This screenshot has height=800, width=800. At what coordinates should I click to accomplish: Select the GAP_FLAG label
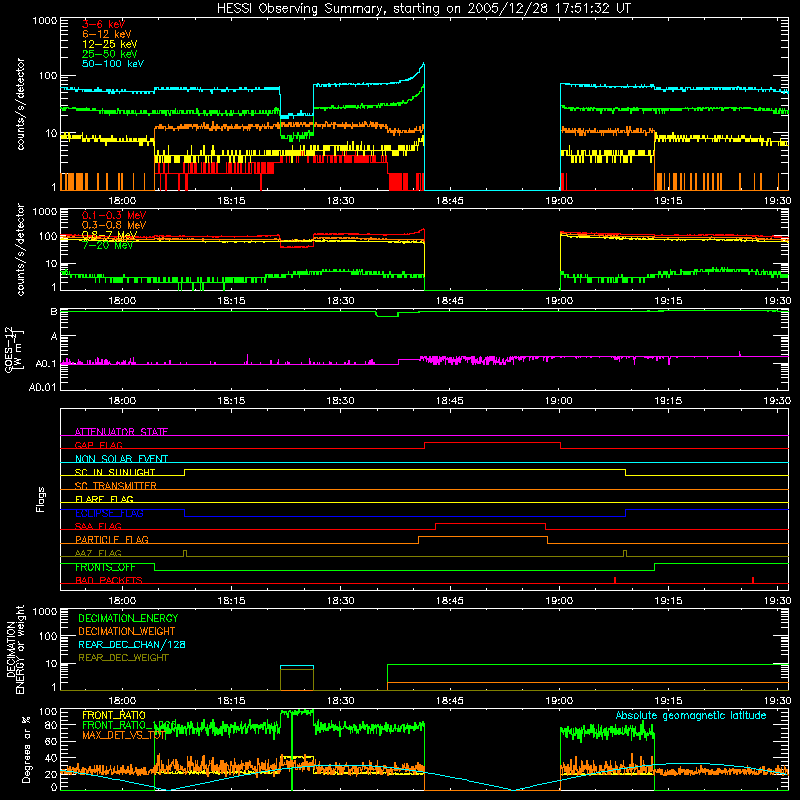(98, 445)
